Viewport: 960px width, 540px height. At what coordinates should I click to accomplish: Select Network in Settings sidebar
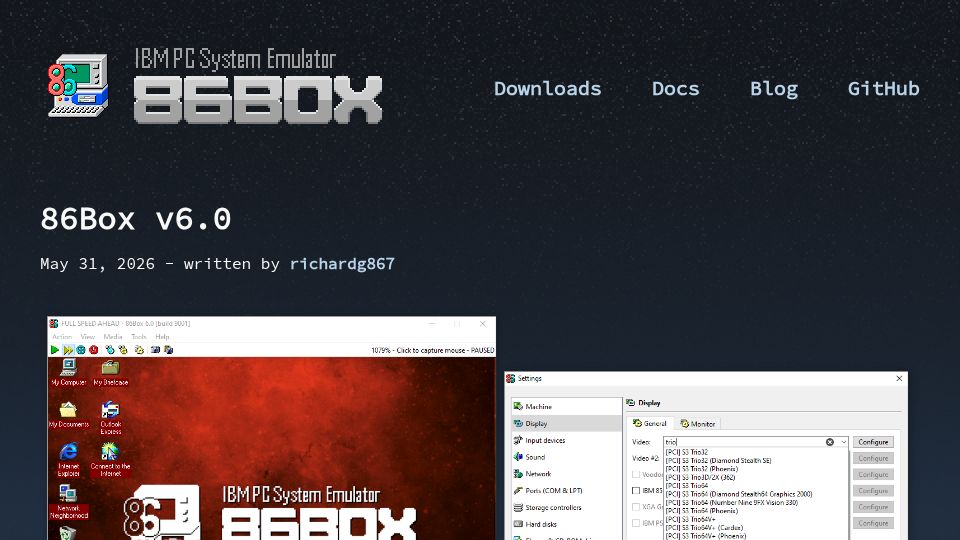(x=566, y=473)
